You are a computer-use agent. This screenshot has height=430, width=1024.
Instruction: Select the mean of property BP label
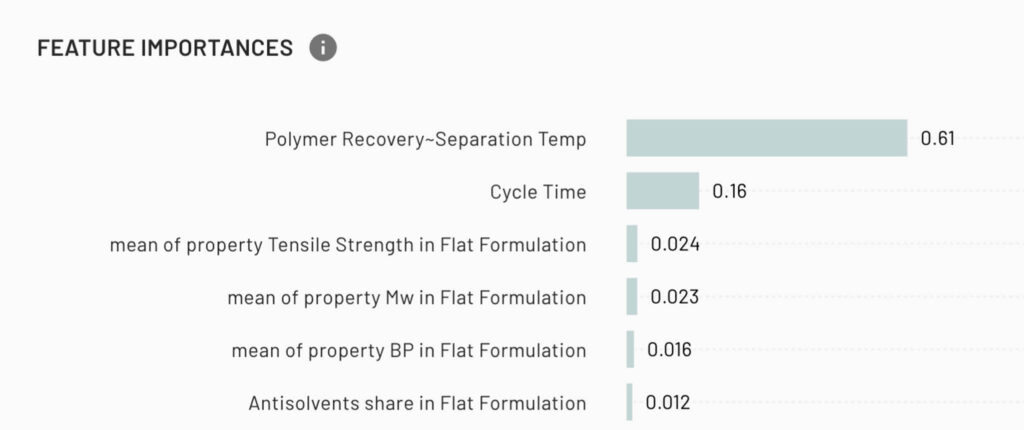tap(409, 351)
